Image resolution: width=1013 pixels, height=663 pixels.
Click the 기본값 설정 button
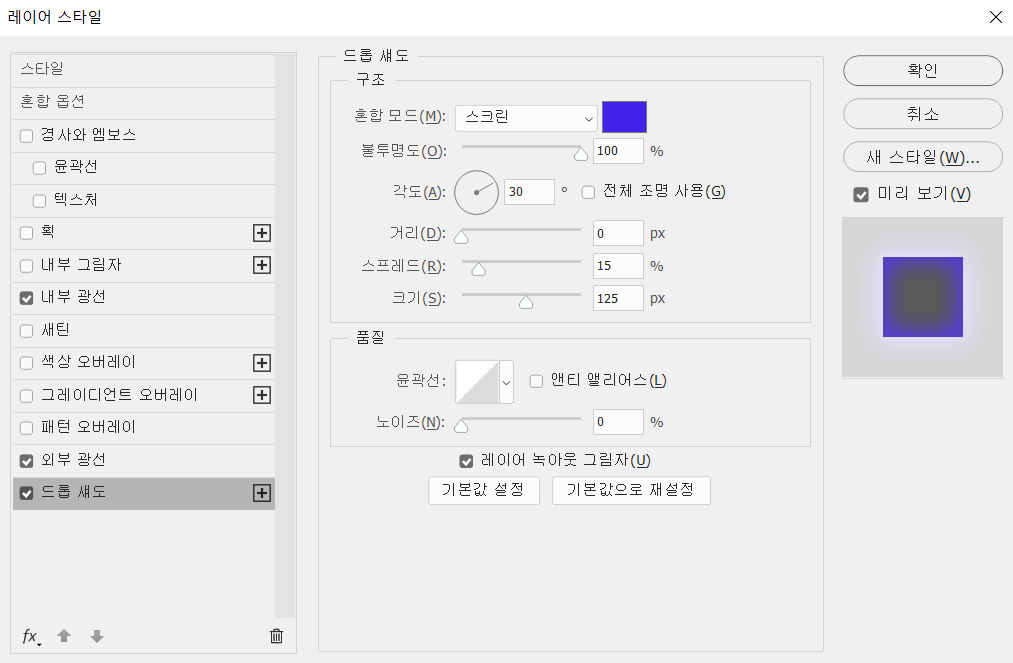pos(483,490)
